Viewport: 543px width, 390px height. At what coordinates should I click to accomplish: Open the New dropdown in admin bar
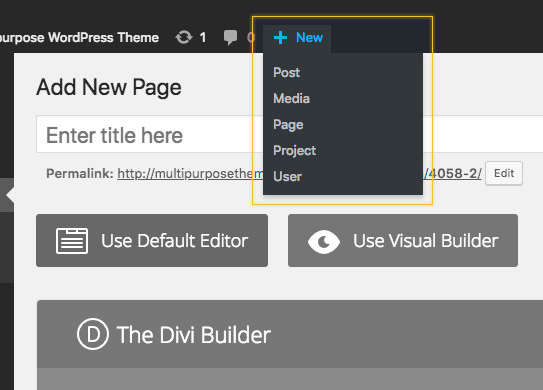coord(298,37)
